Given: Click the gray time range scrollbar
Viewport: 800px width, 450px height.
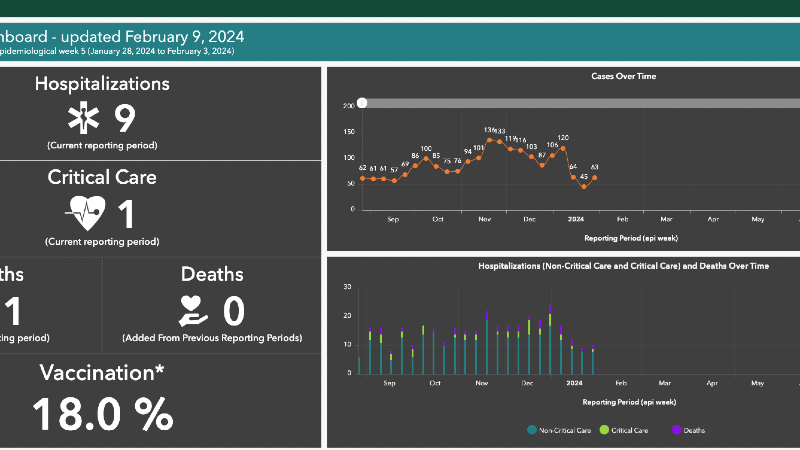Looking at the screenshot, I should 581,103.
